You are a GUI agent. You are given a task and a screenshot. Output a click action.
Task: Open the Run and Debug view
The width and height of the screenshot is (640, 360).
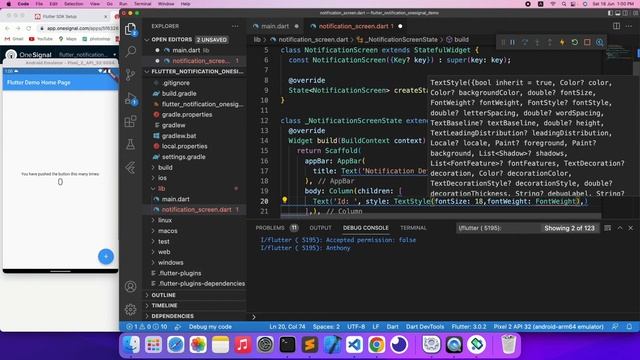[131, 98]
